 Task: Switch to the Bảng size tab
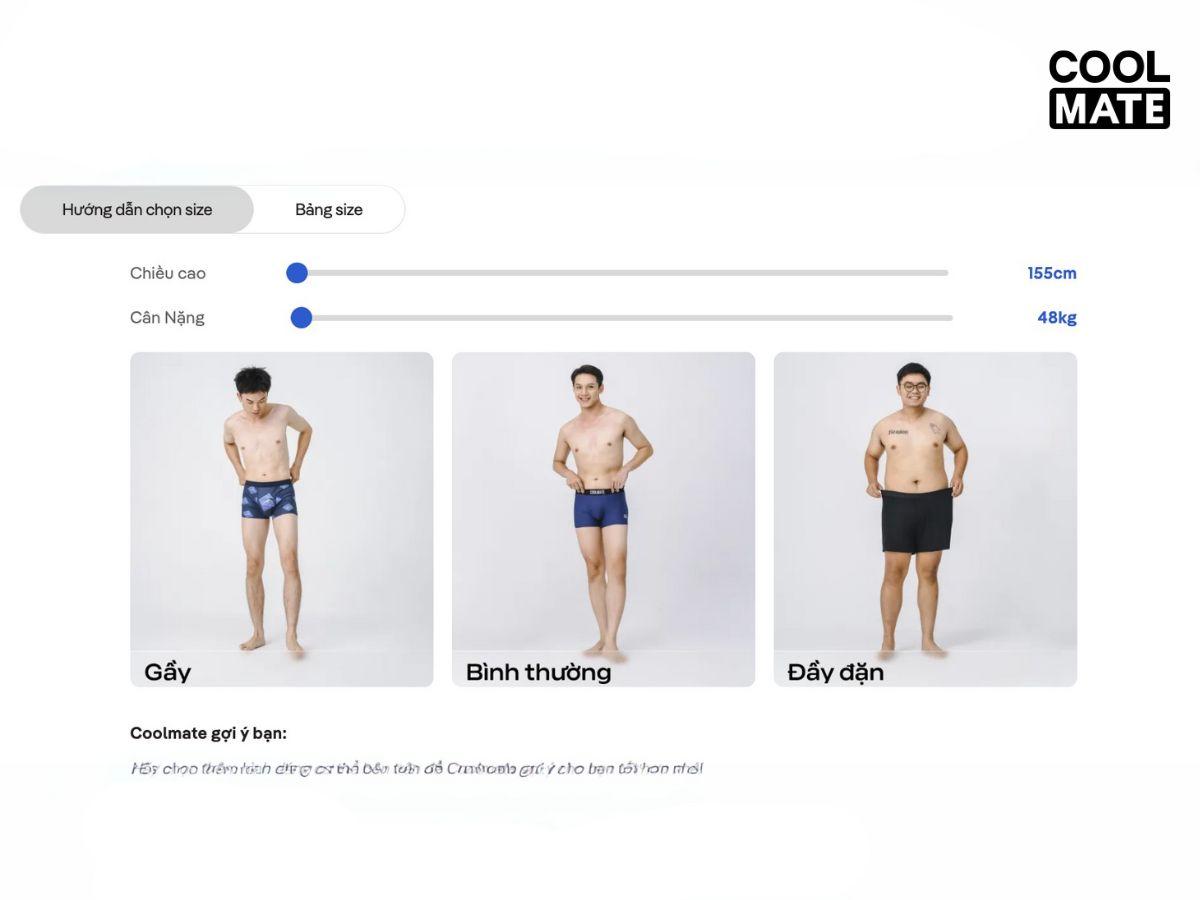tap(329, 210)
